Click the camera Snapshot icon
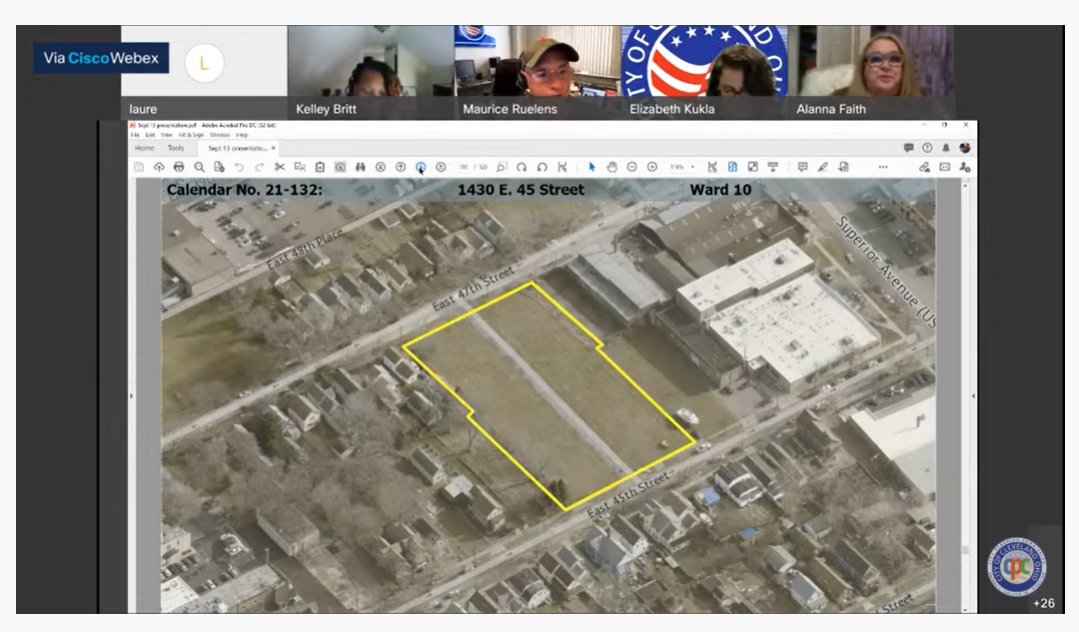Screen dimensions: 1079x632 (x=340, y=167)
